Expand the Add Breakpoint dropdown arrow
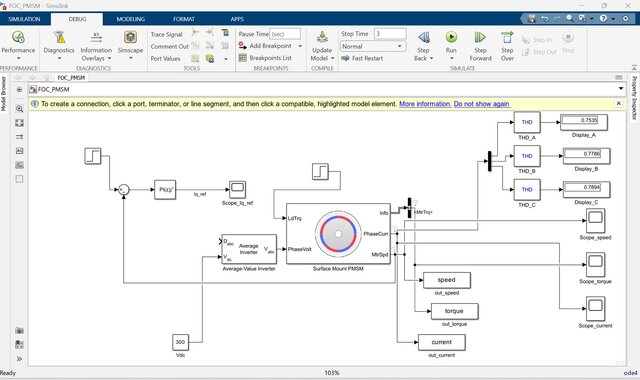The width and height of the screenshot is (640, 380). point(300,46)
